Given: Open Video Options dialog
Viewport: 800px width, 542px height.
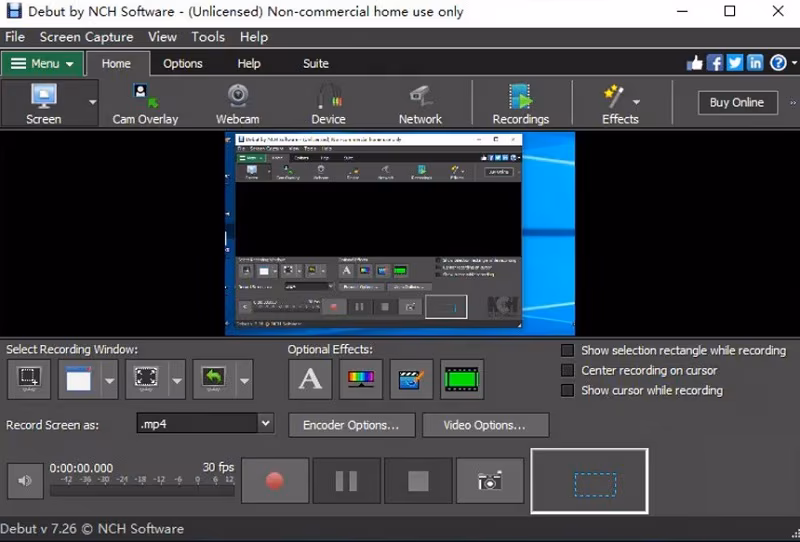Looking at the screenshot, I should click(x=485, y=425).
